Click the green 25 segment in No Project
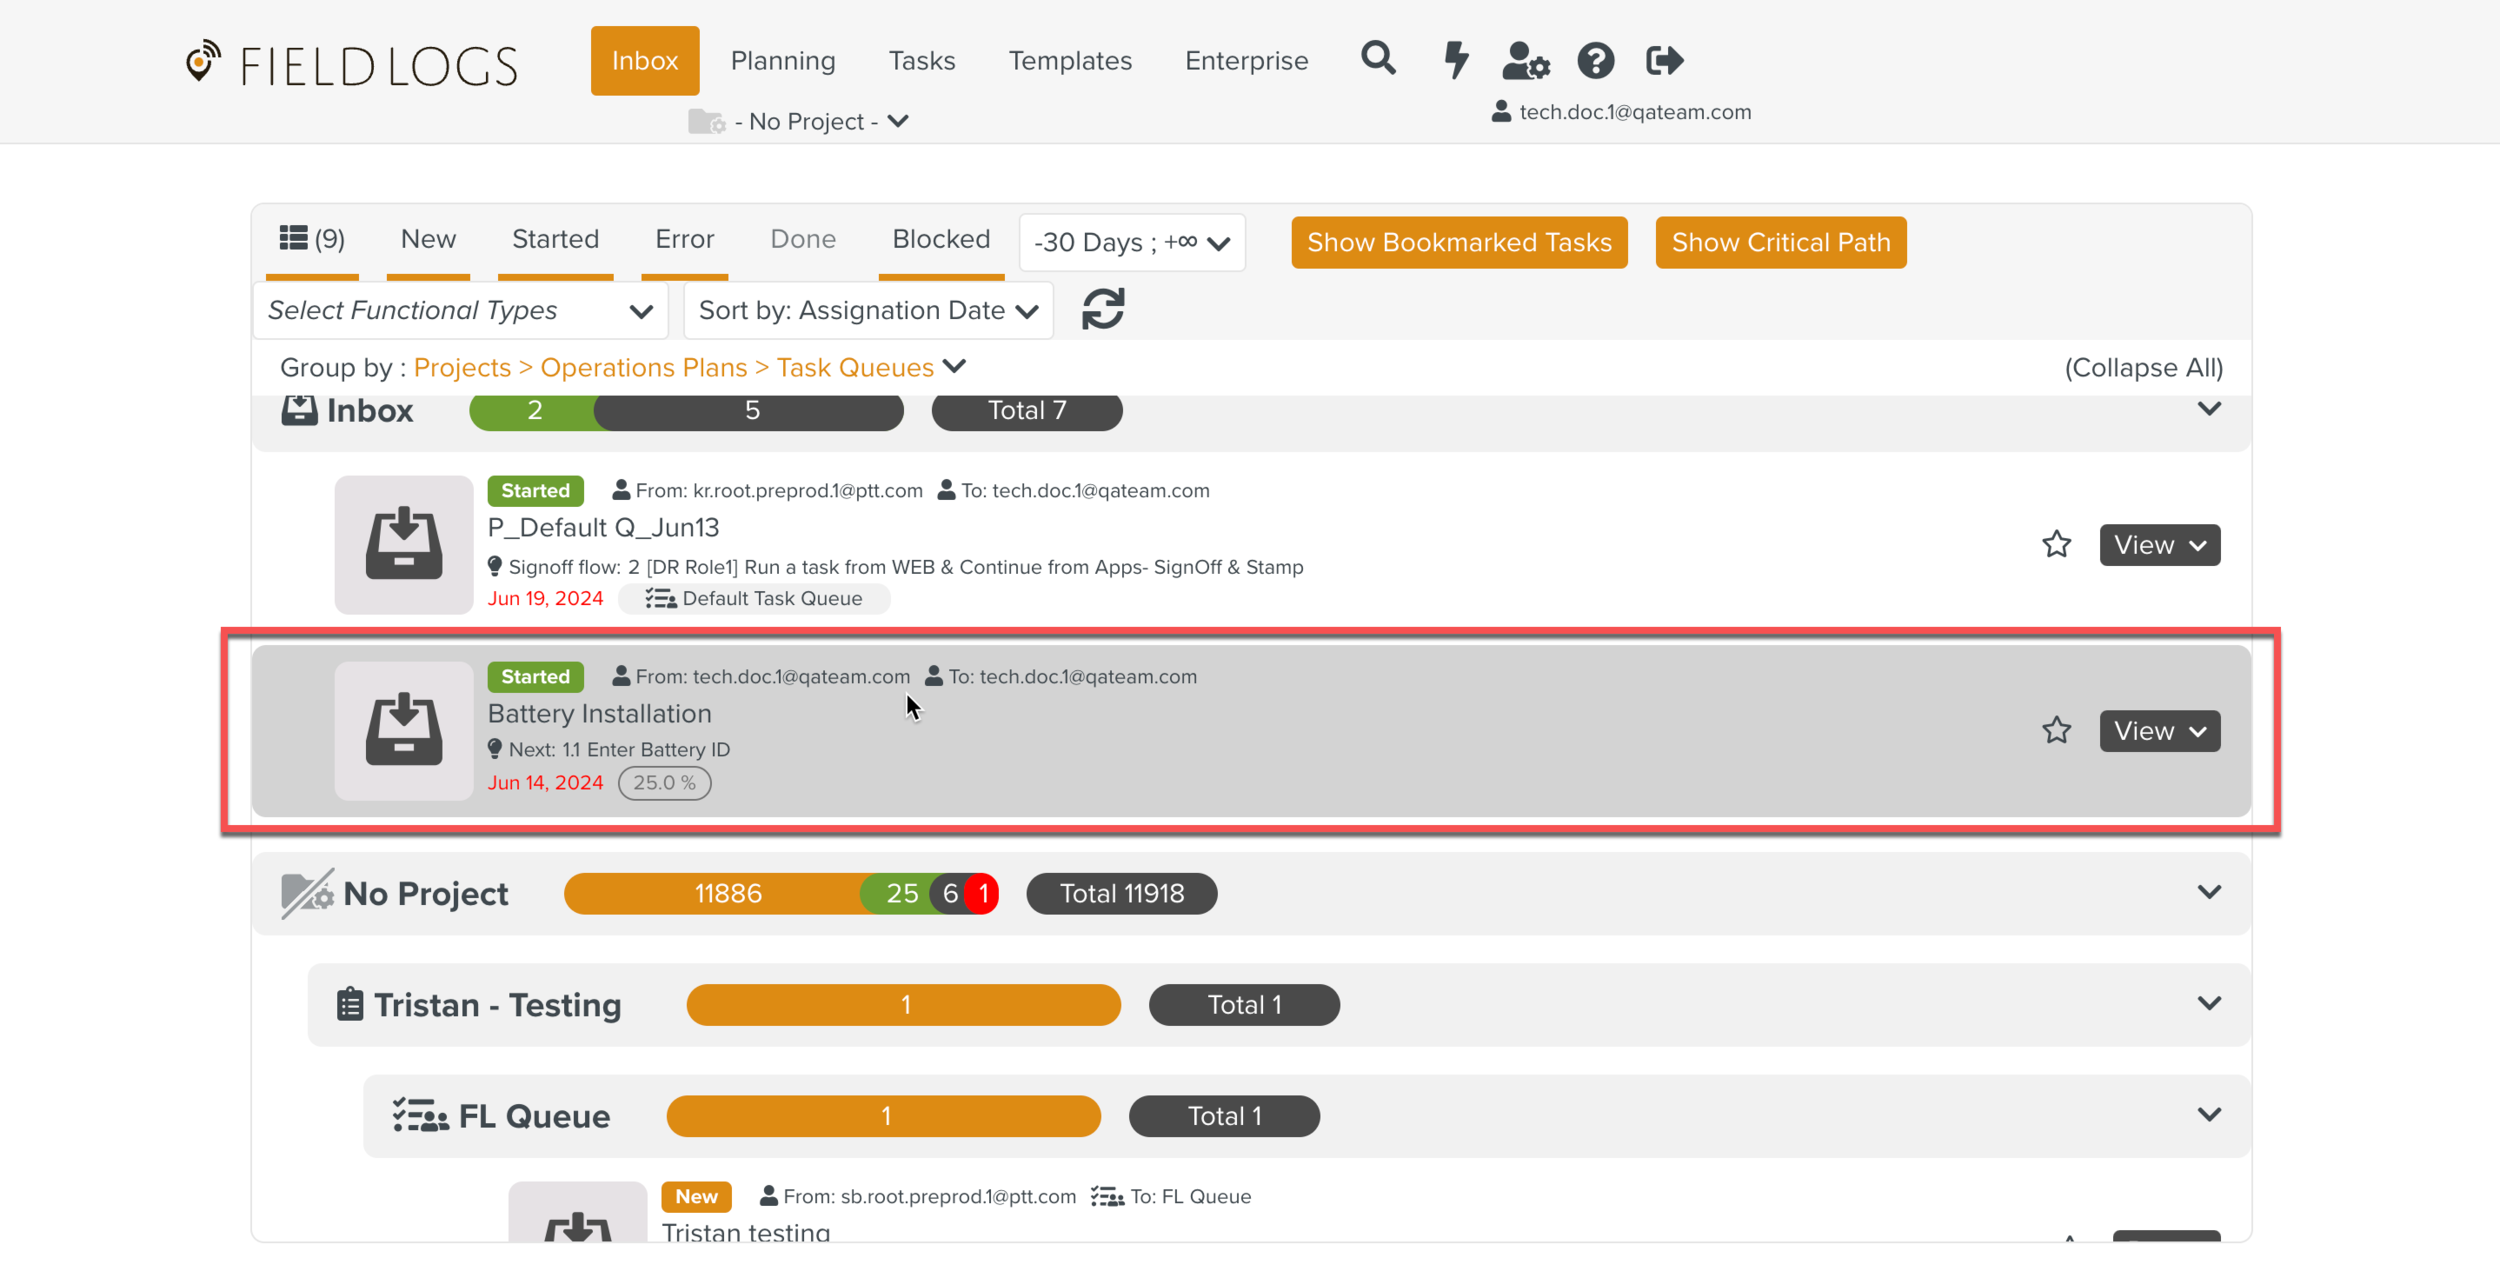The height and width of the screenshot is (1278, 2500). [x=901, y=893]
